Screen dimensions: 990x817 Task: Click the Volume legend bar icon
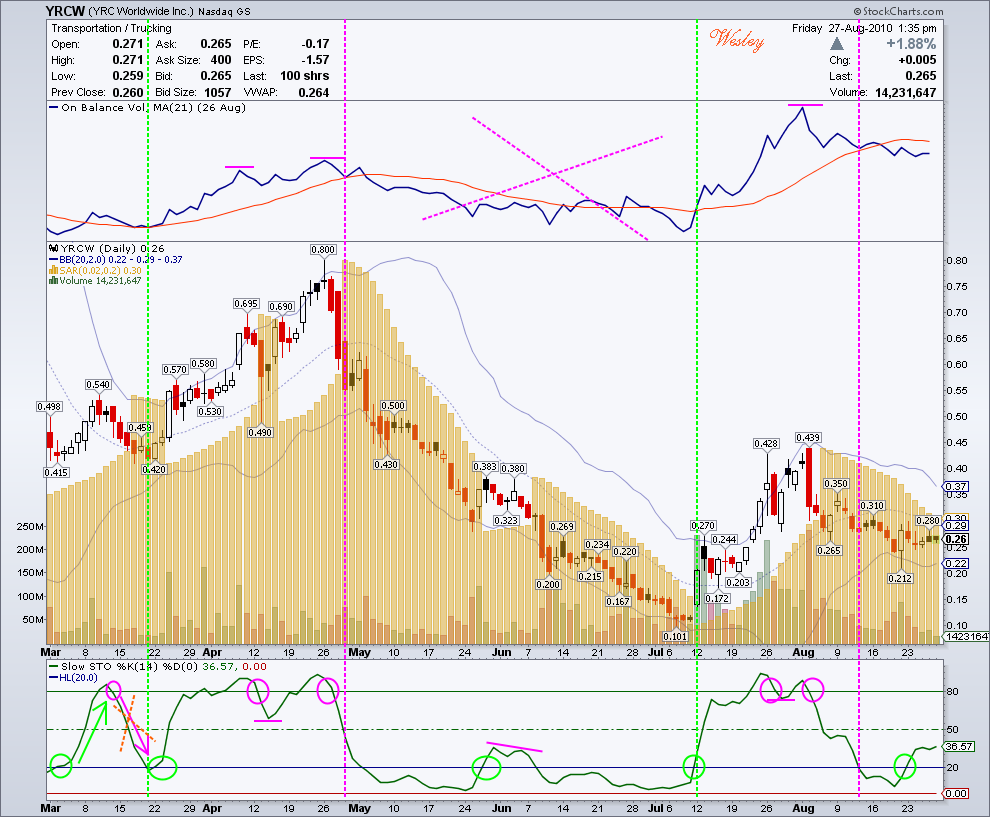pos(54,280)
